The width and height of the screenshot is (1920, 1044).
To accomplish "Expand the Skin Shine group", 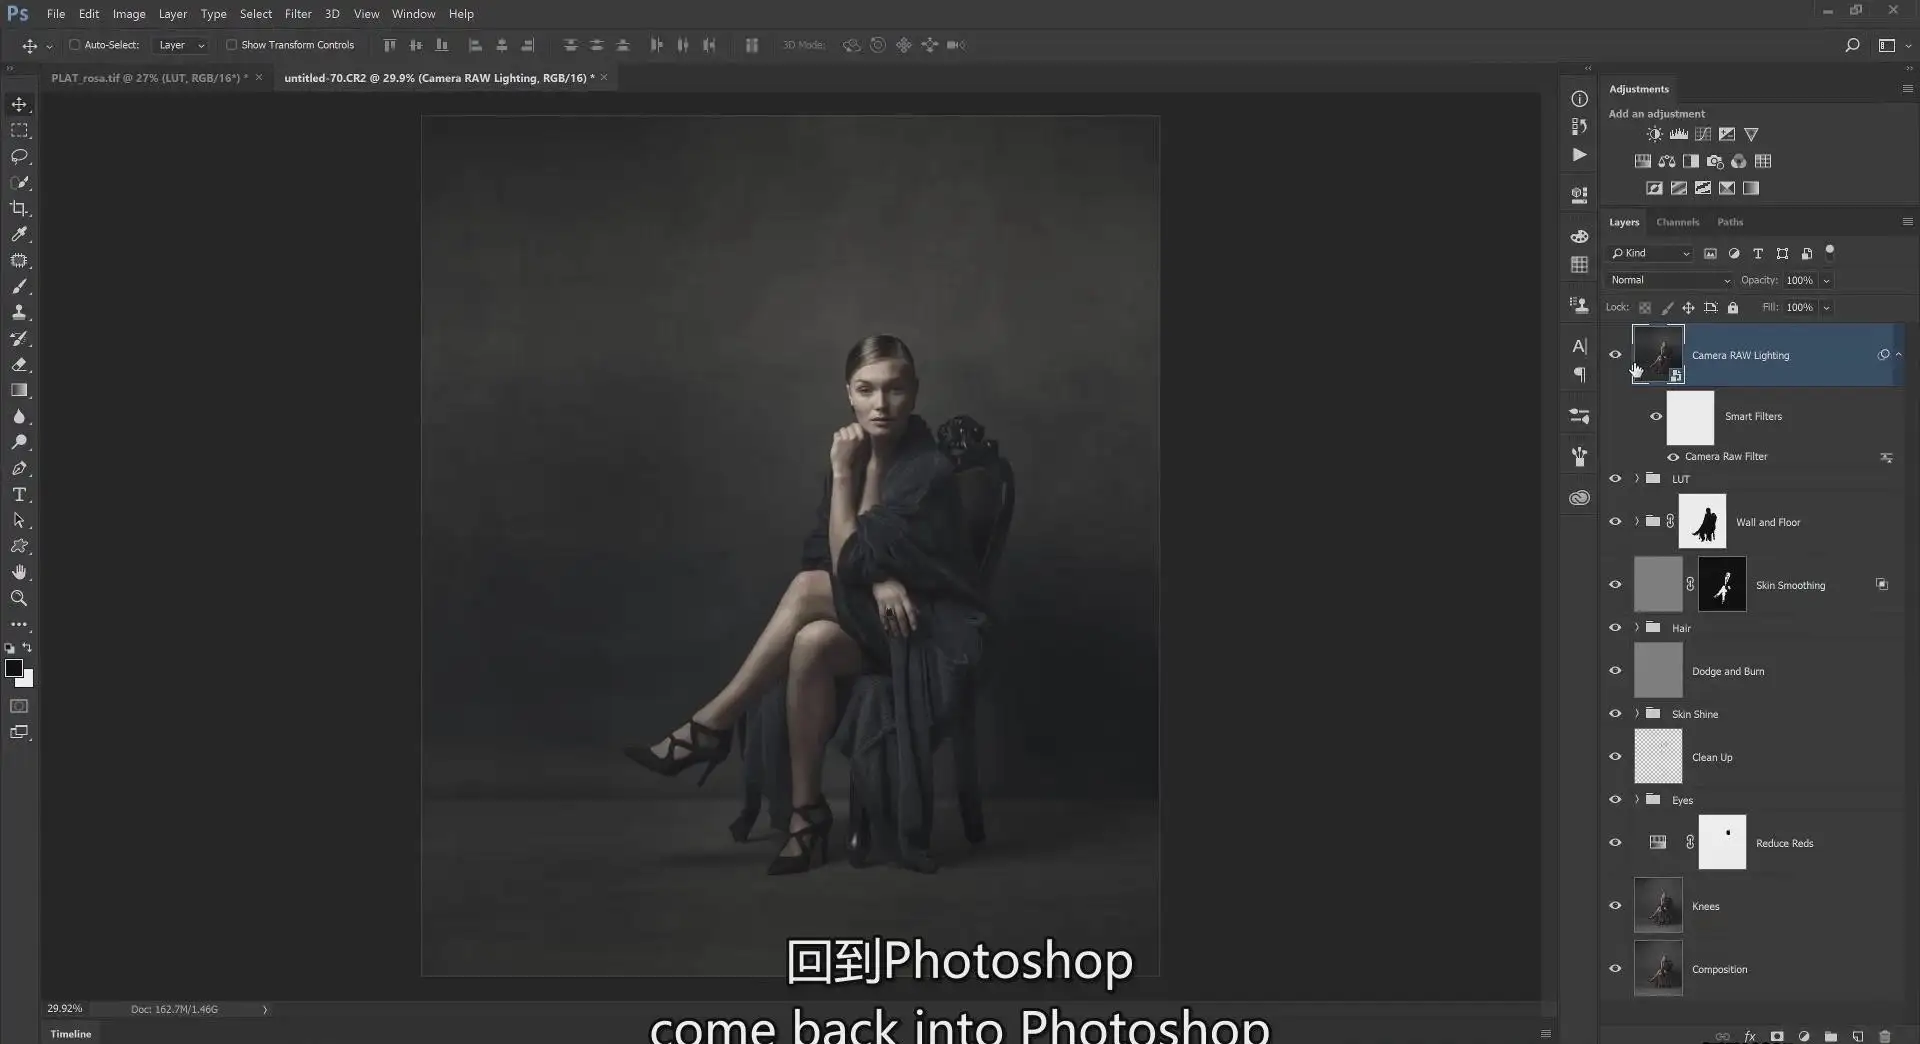I will click(1637, 714).
